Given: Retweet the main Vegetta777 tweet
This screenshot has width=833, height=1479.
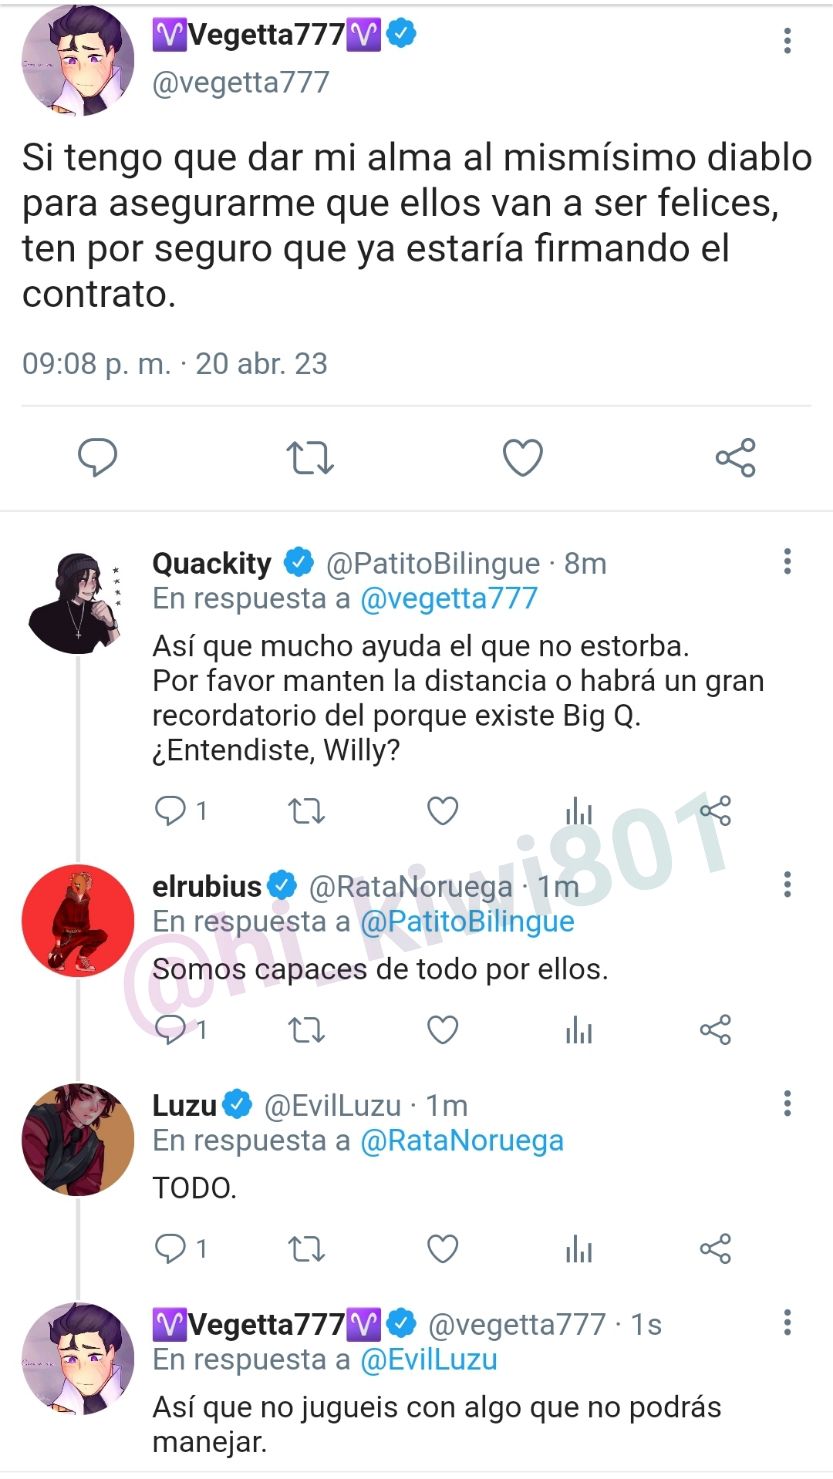Looking at the screenshot, I should point(310,458).
